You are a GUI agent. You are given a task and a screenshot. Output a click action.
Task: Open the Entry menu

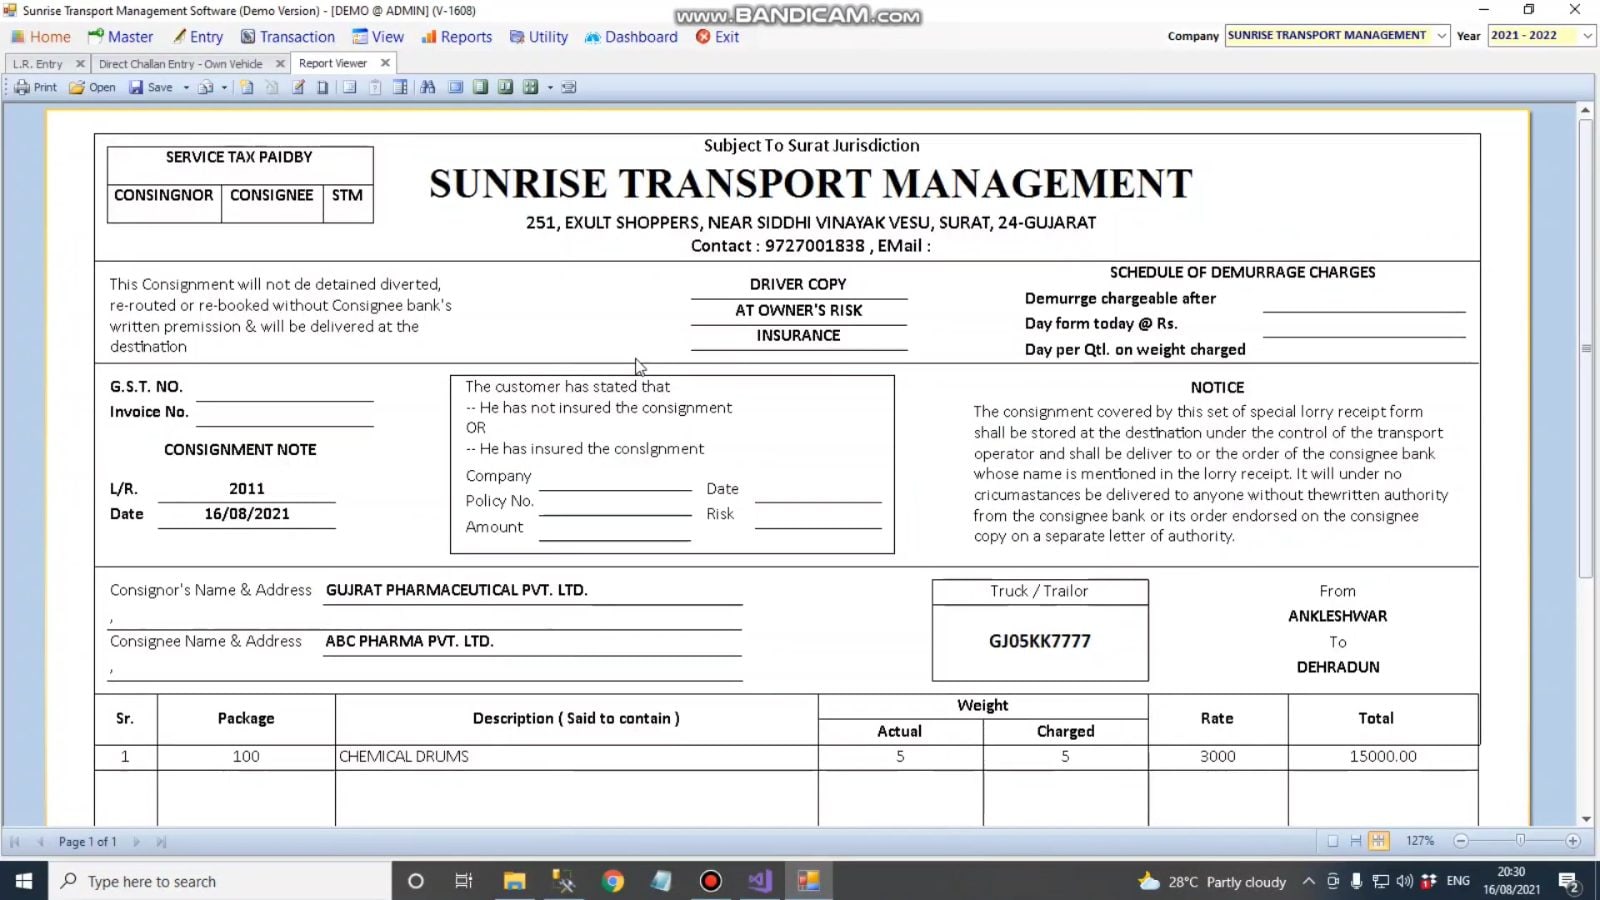click(x=197, y=37)
